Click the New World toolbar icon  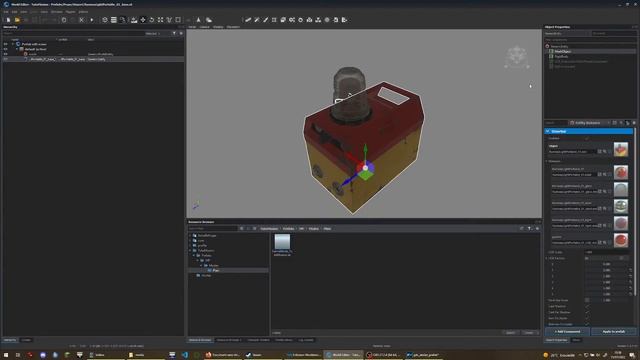pyautogui.click(x=8, y=20)
